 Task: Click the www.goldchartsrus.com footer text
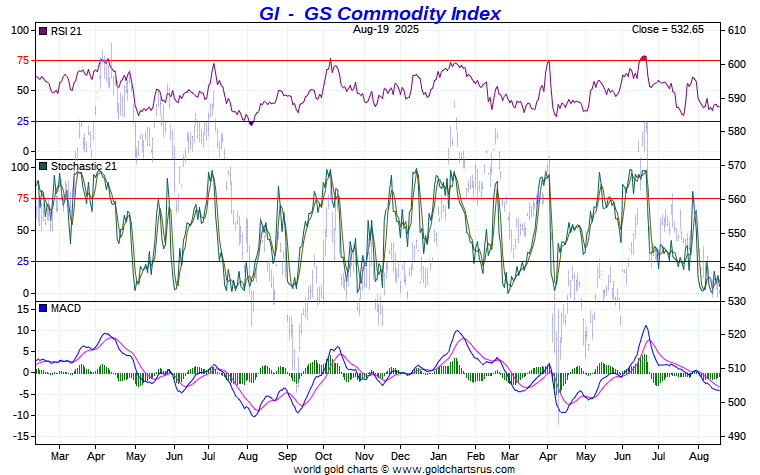click(454, 469)
